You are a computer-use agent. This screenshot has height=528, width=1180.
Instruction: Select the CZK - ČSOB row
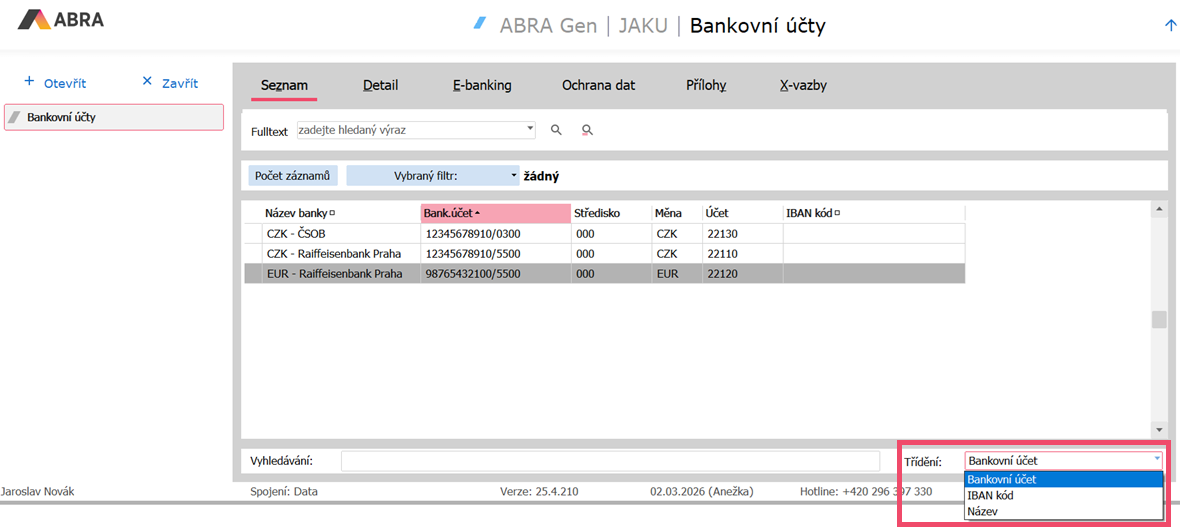click(604, 234)
